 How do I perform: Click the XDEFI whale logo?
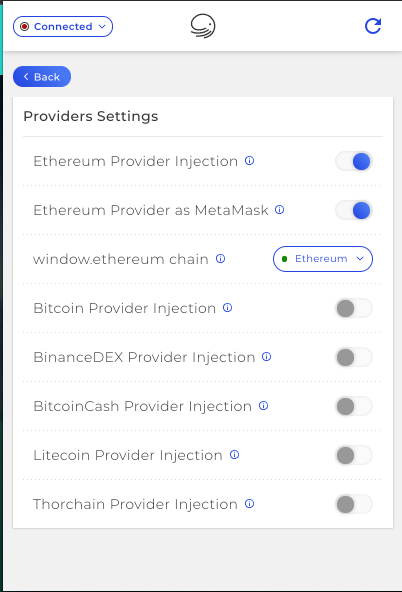tap(203, 26)
